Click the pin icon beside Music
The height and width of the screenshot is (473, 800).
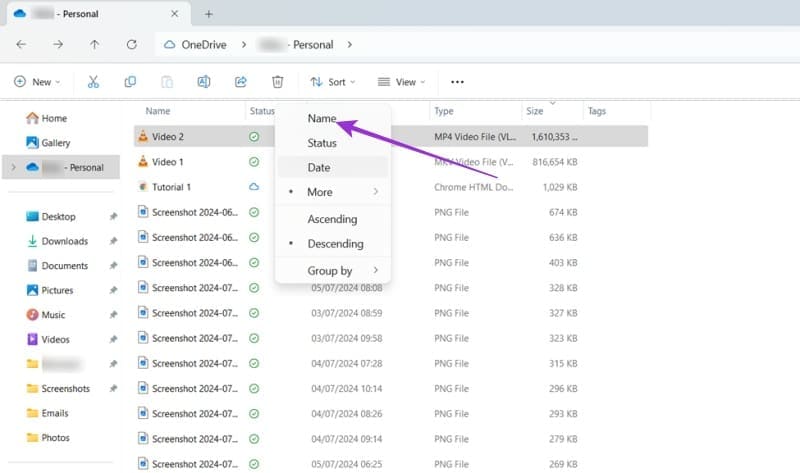[x=113, y=314]
